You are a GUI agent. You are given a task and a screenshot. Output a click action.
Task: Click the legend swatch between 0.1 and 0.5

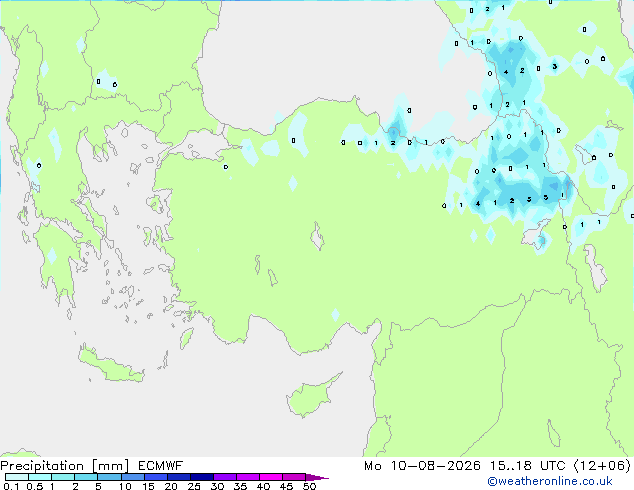click(x=17, y=477)
